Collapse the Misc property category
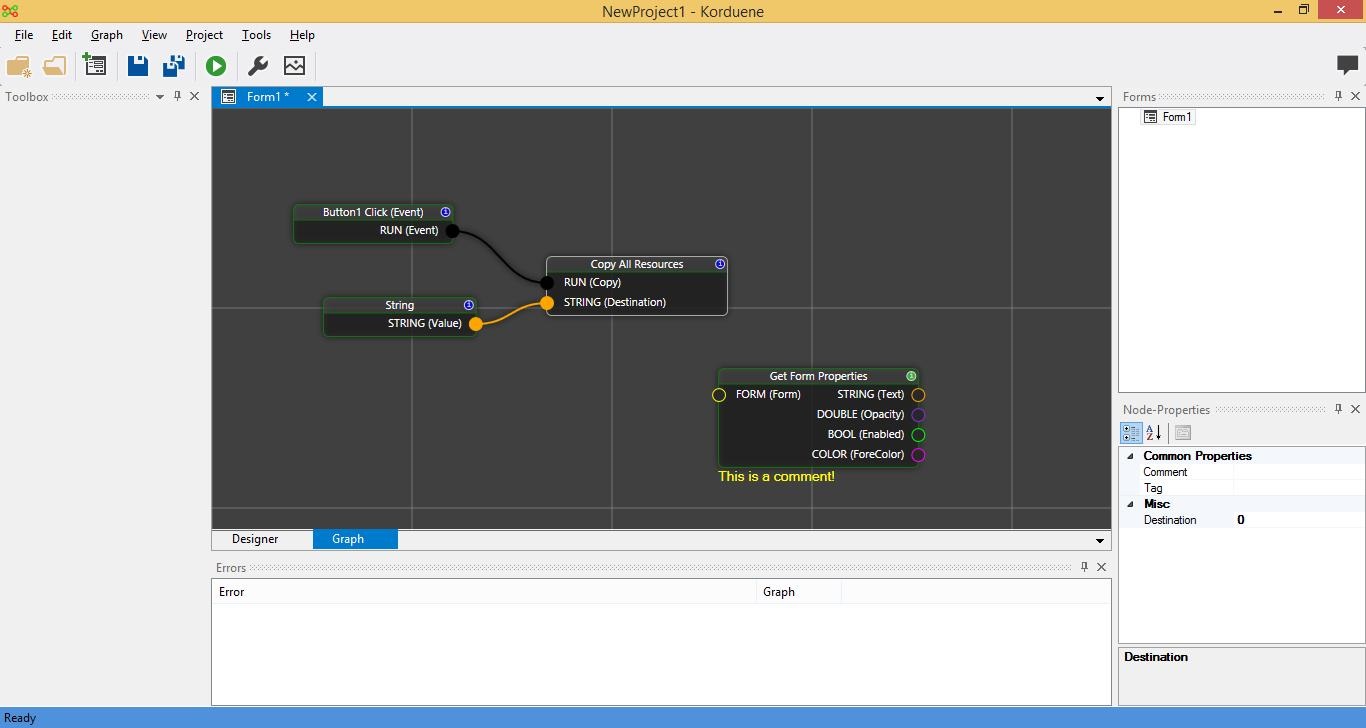The image size is (1366, 728). (1131, 504)
